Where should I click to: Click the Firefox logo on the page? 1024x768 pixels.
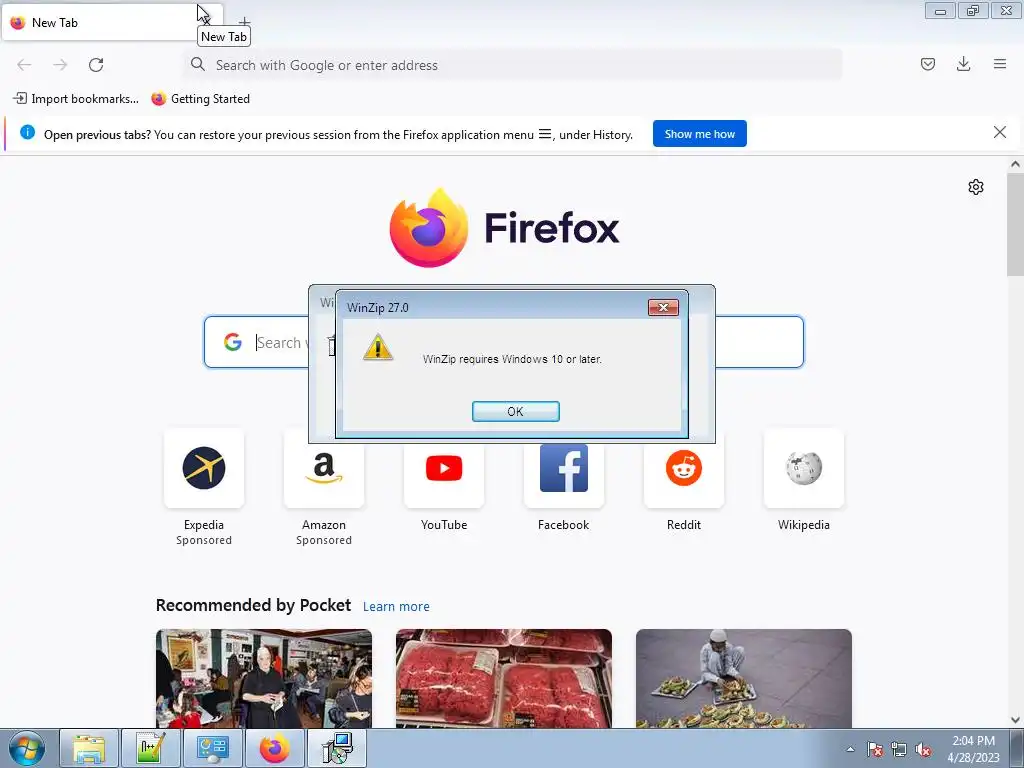tap(504, 227)
